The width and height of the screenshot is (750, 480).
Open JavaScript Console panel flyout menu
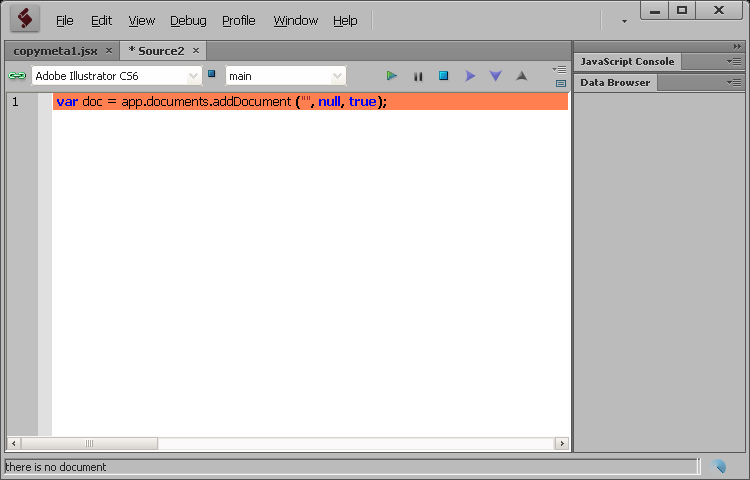[734, 61]
